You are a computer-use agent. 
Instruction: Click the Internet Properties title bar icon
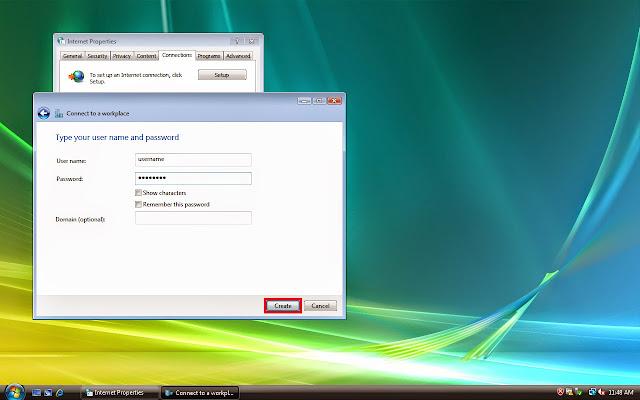coord(61,41)
